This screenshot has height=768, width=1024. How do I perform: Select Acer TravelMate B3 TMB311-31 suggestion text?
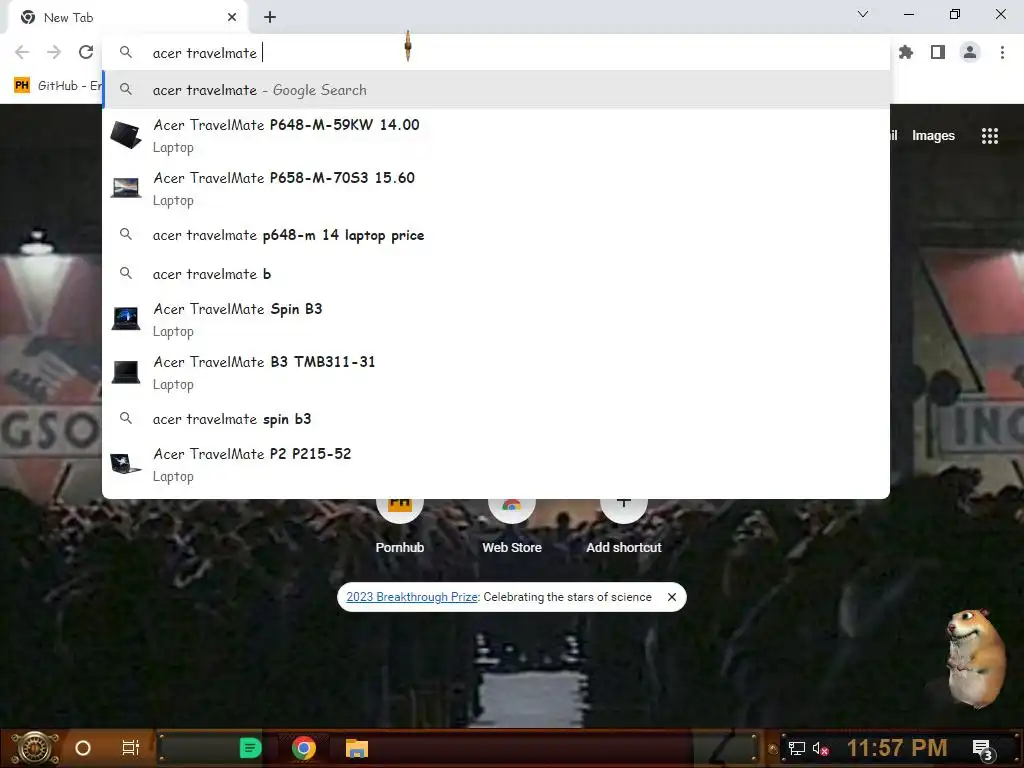[x=264, y=362]
